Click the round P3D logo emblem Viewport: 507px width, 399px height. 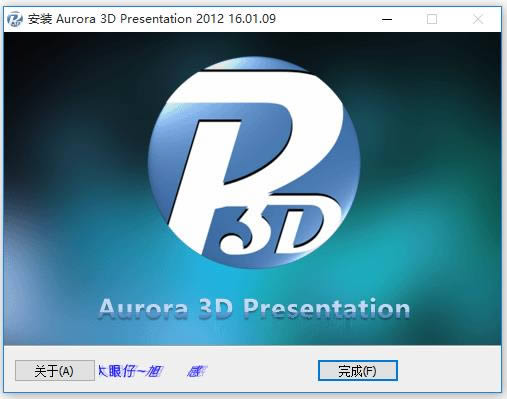point(254,162)
